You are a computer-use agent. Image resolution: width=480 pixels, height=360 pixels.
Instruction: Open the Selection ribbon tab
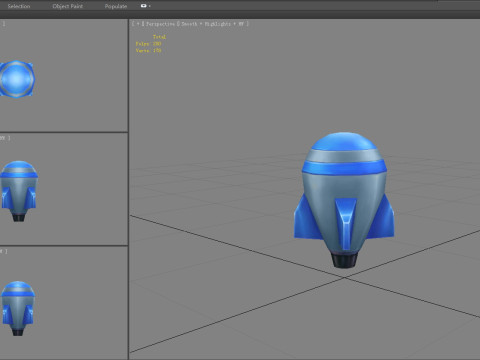[x=19, y=6]
